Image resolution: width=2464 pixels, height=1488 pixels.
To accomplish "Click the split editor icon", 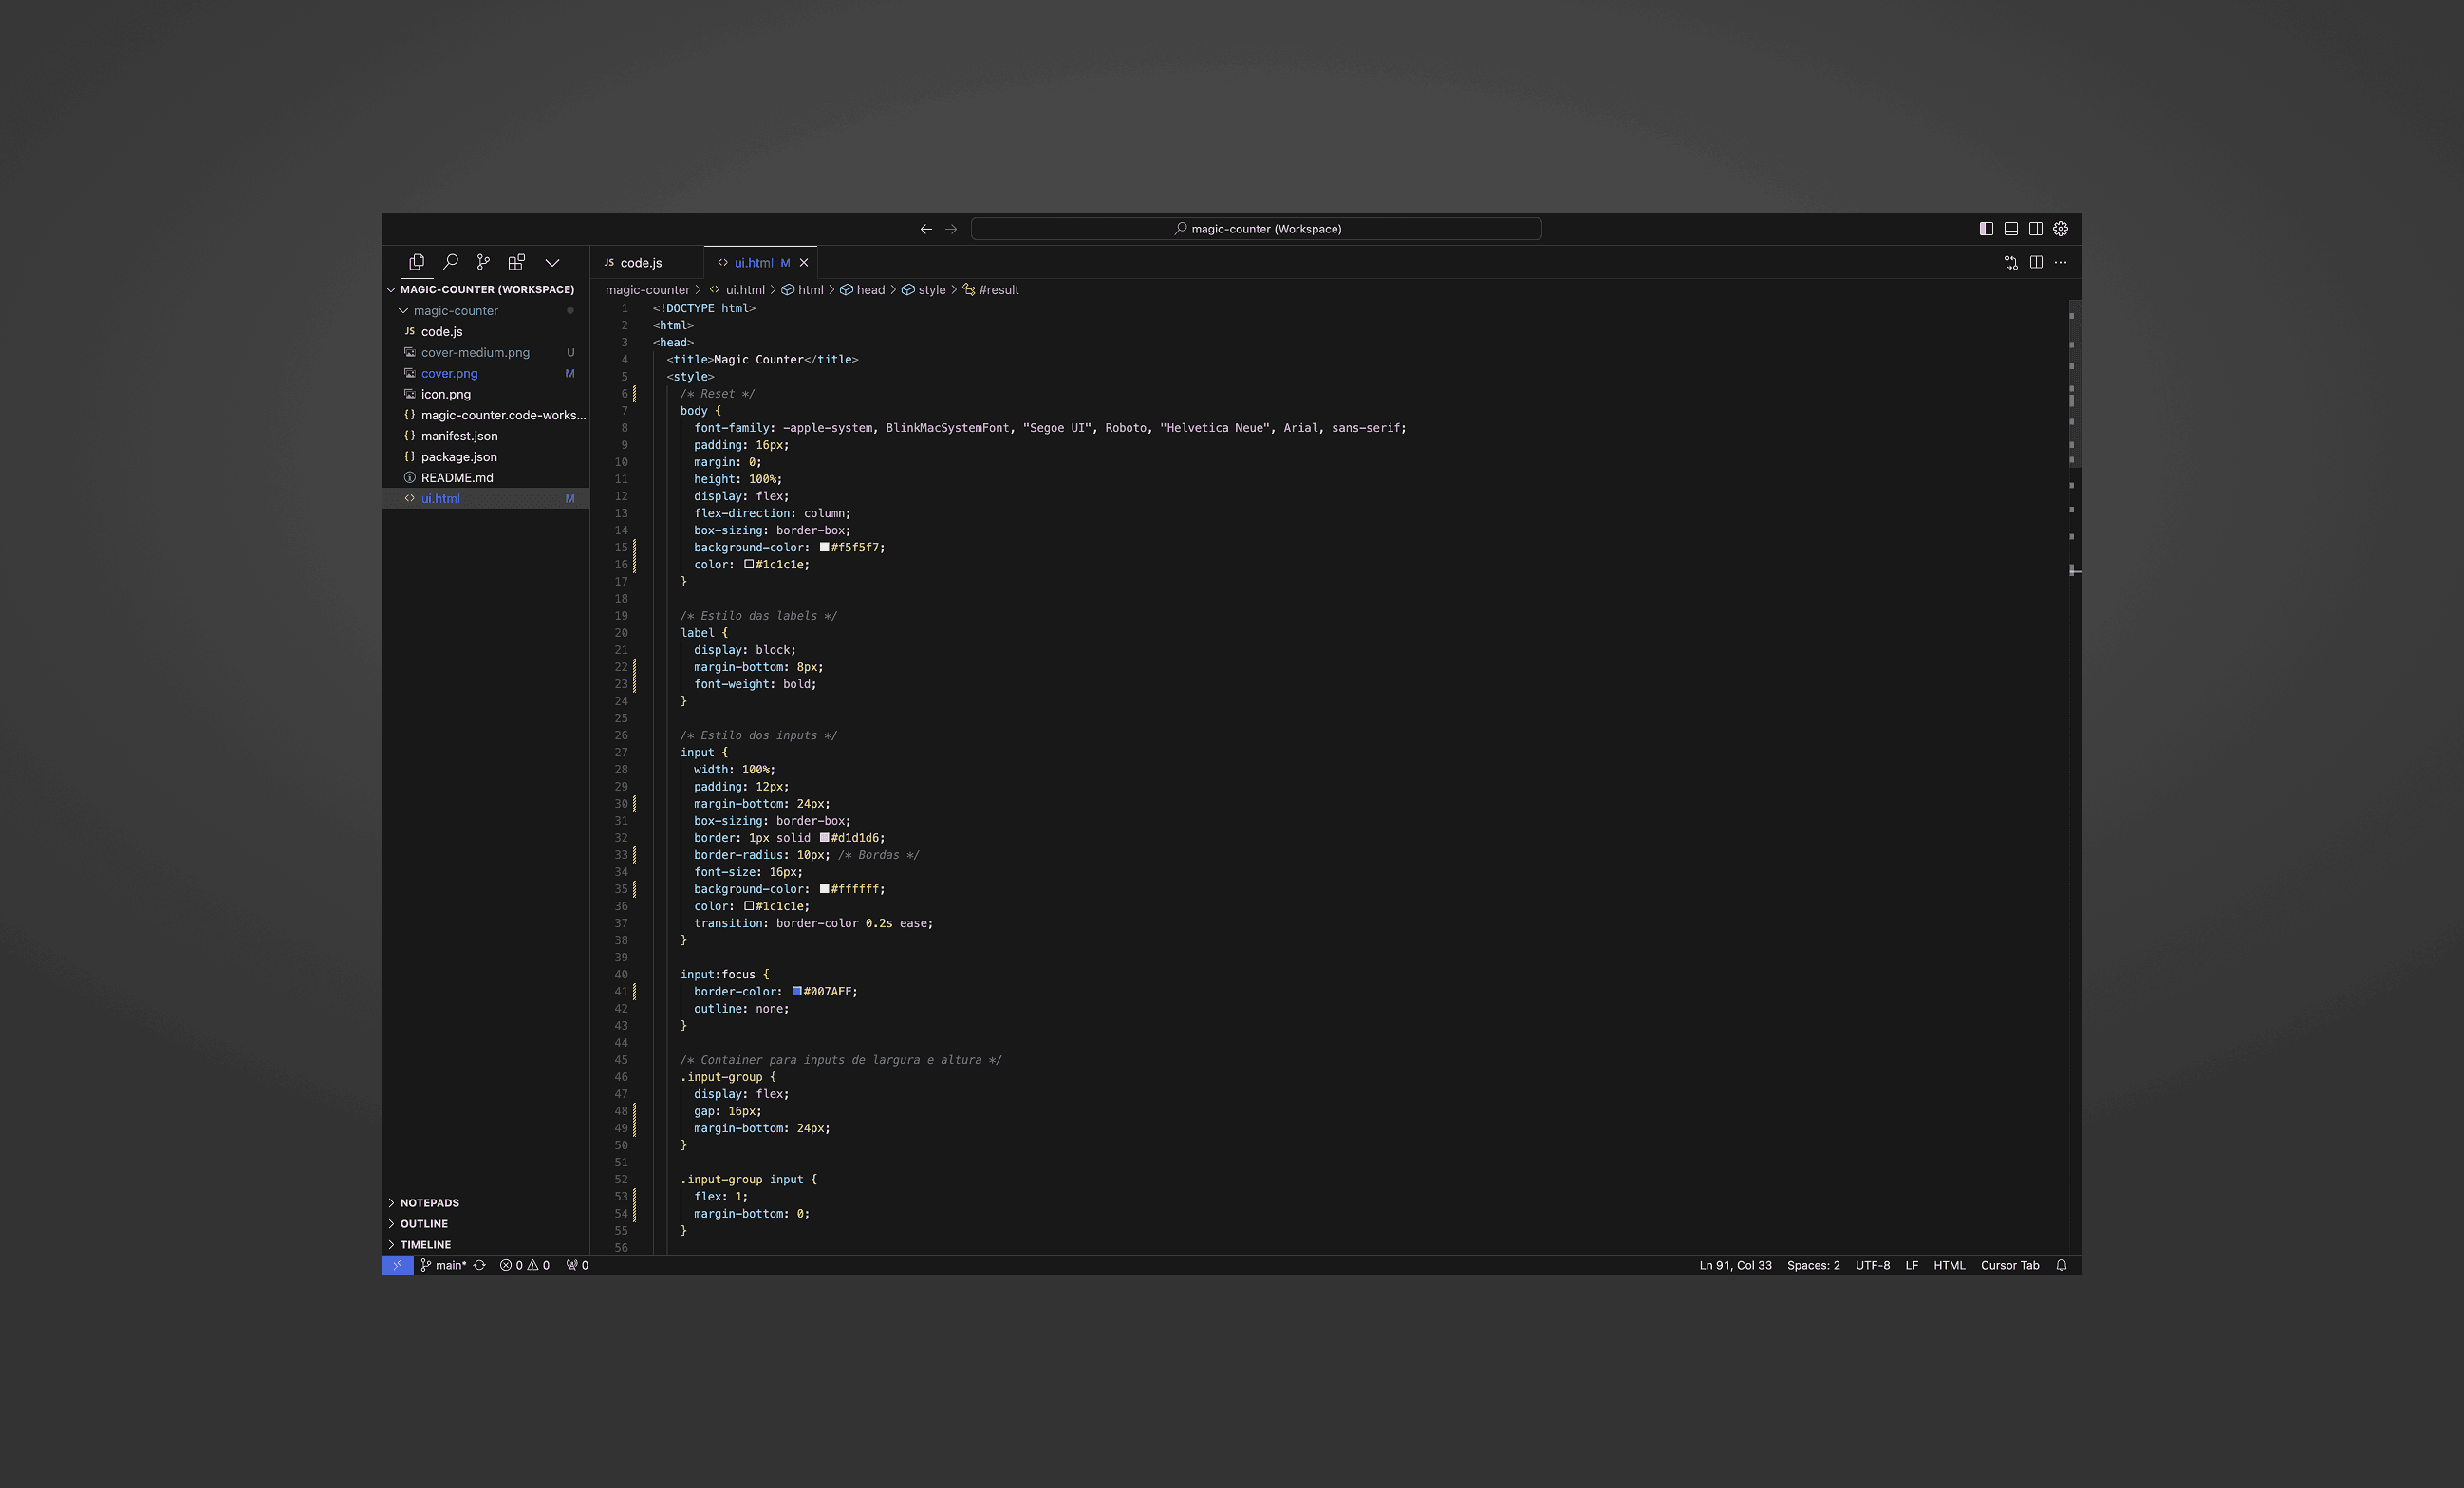I will click(x=2036, y=262).
